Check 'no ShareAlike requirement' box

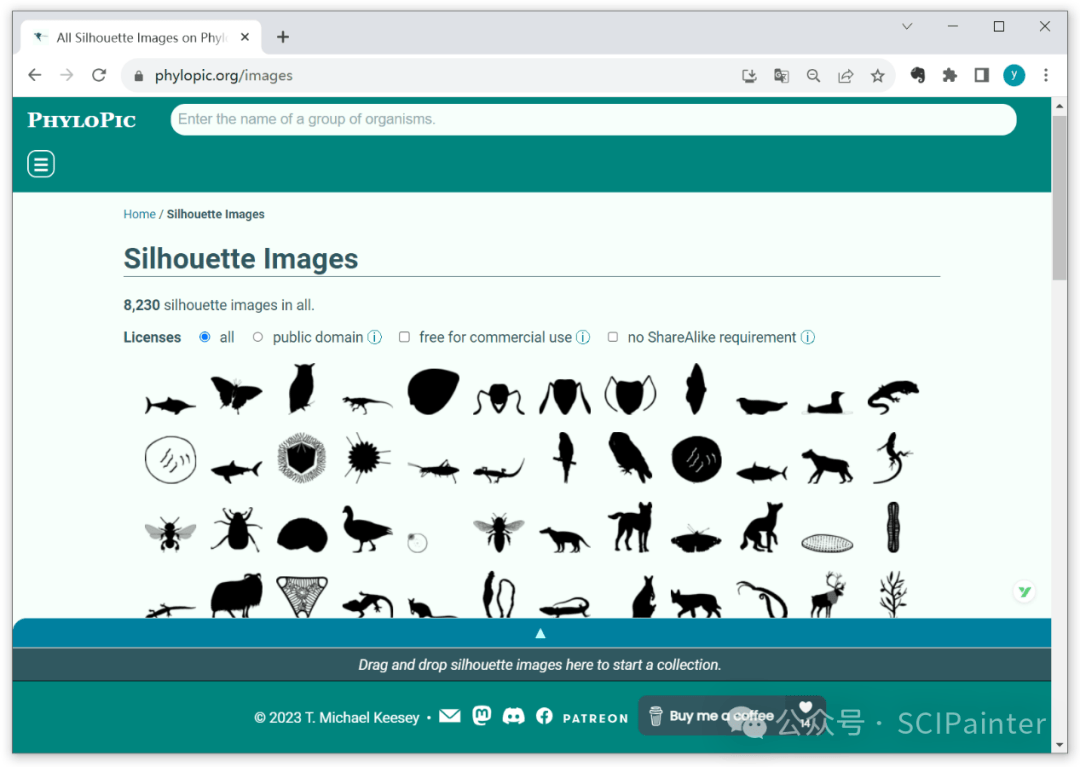pos(613,338)
